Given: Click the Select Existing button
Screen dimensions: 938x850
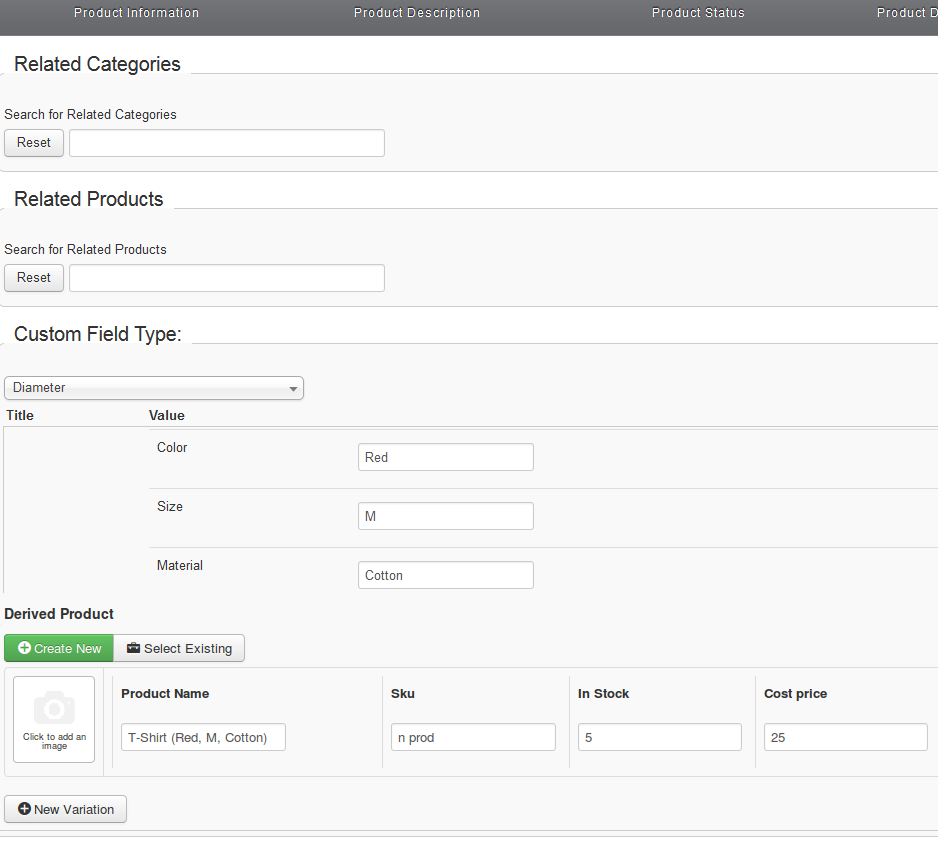Looking at the screenshot, I should pyautogui.click(x=179, y=648).
